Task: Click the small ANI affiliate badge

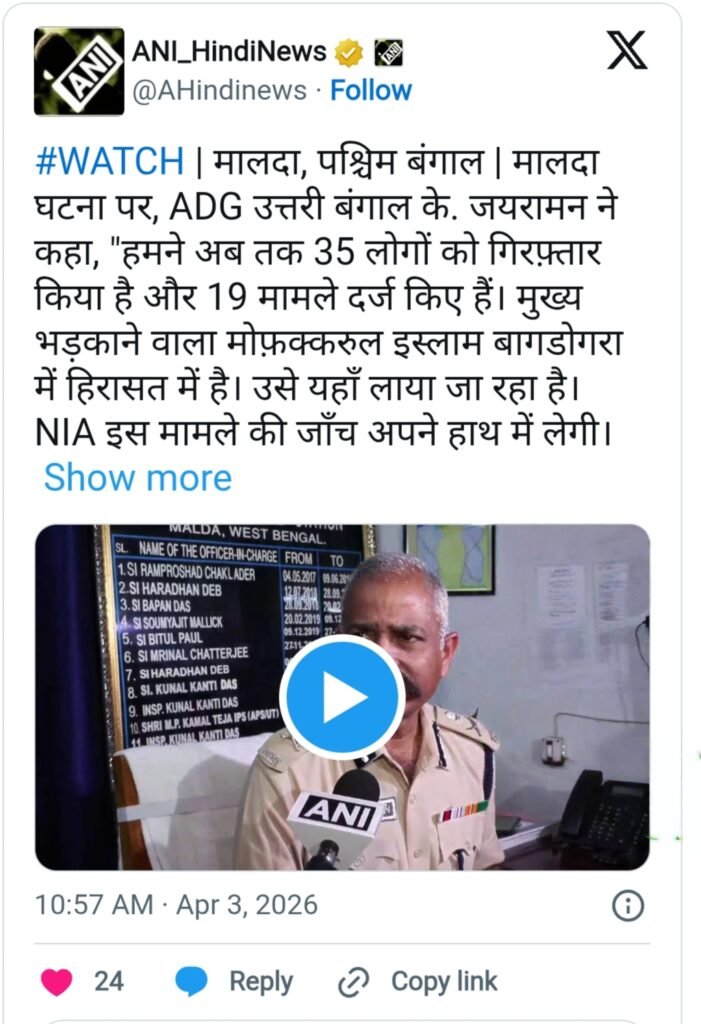Action: pyautogui.click(x=389, y=52)
